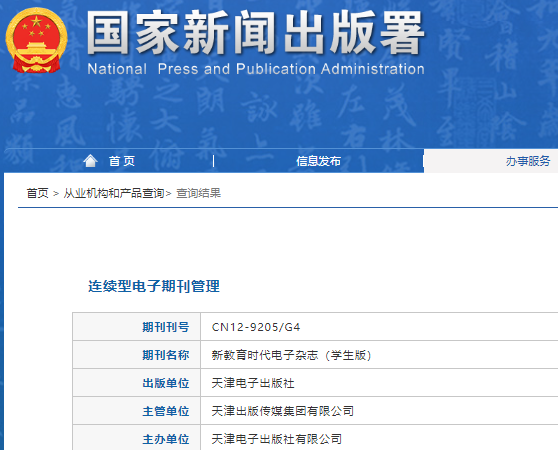Click National Press and Publication Administration text

click(x=256, y=69)
